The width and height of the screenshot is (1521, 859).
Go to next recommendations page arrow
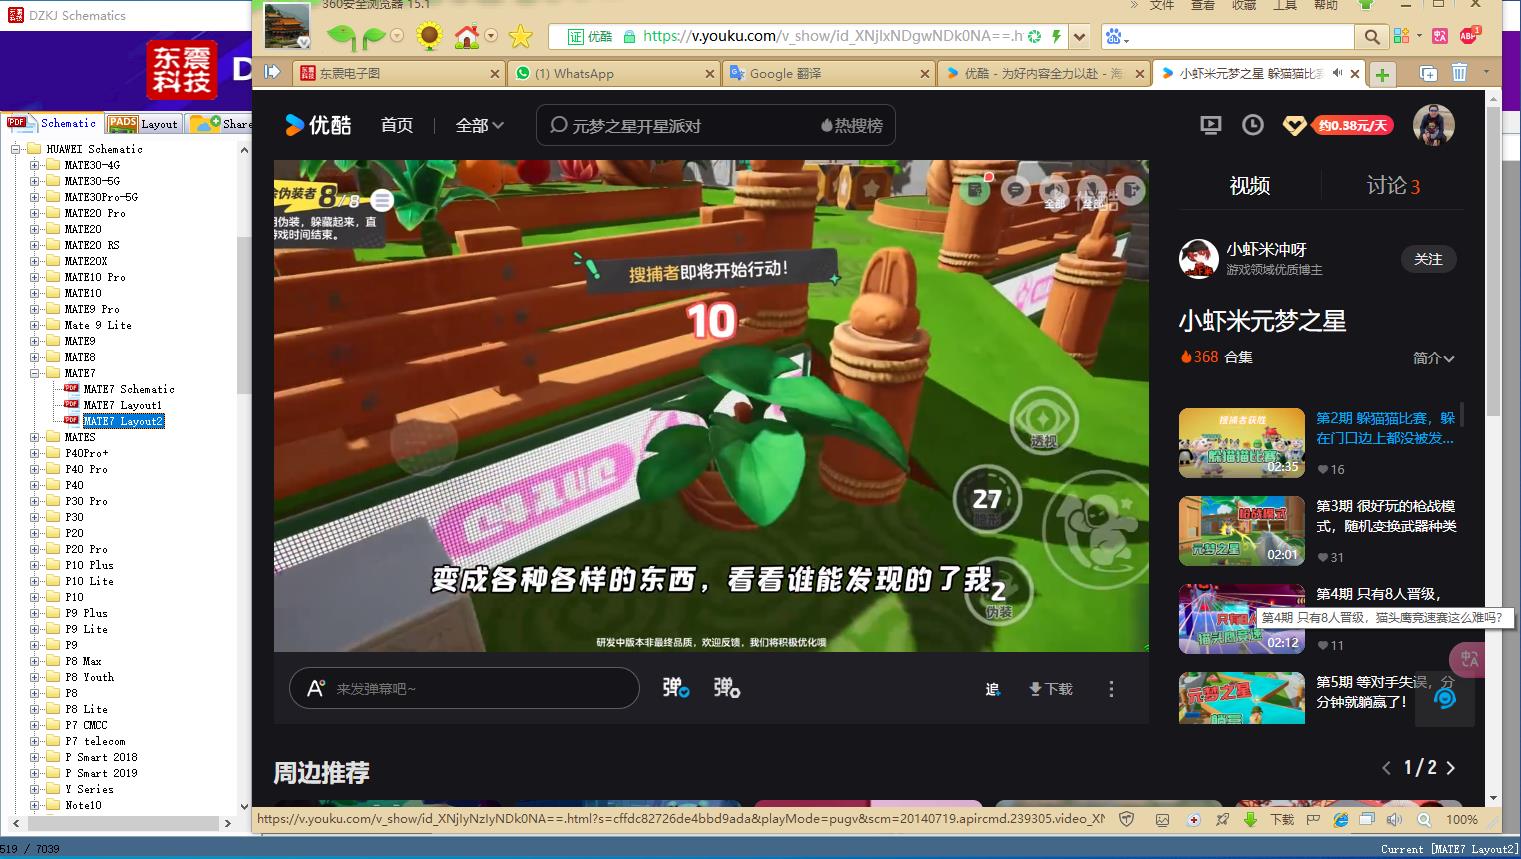1451,768
